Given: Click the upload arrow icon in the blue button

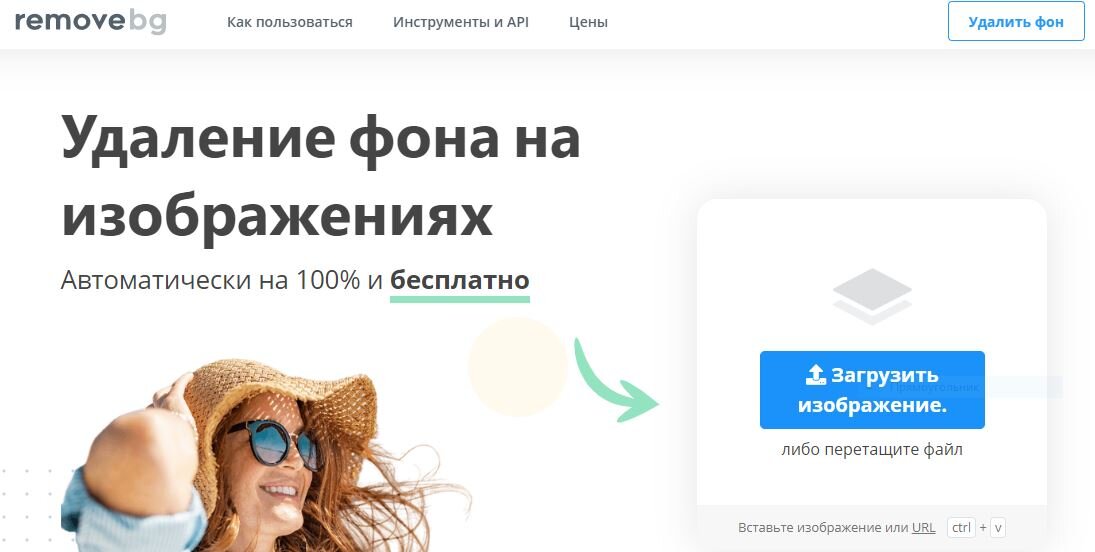Looking at the screenshot, I should [x=816, y=375].
